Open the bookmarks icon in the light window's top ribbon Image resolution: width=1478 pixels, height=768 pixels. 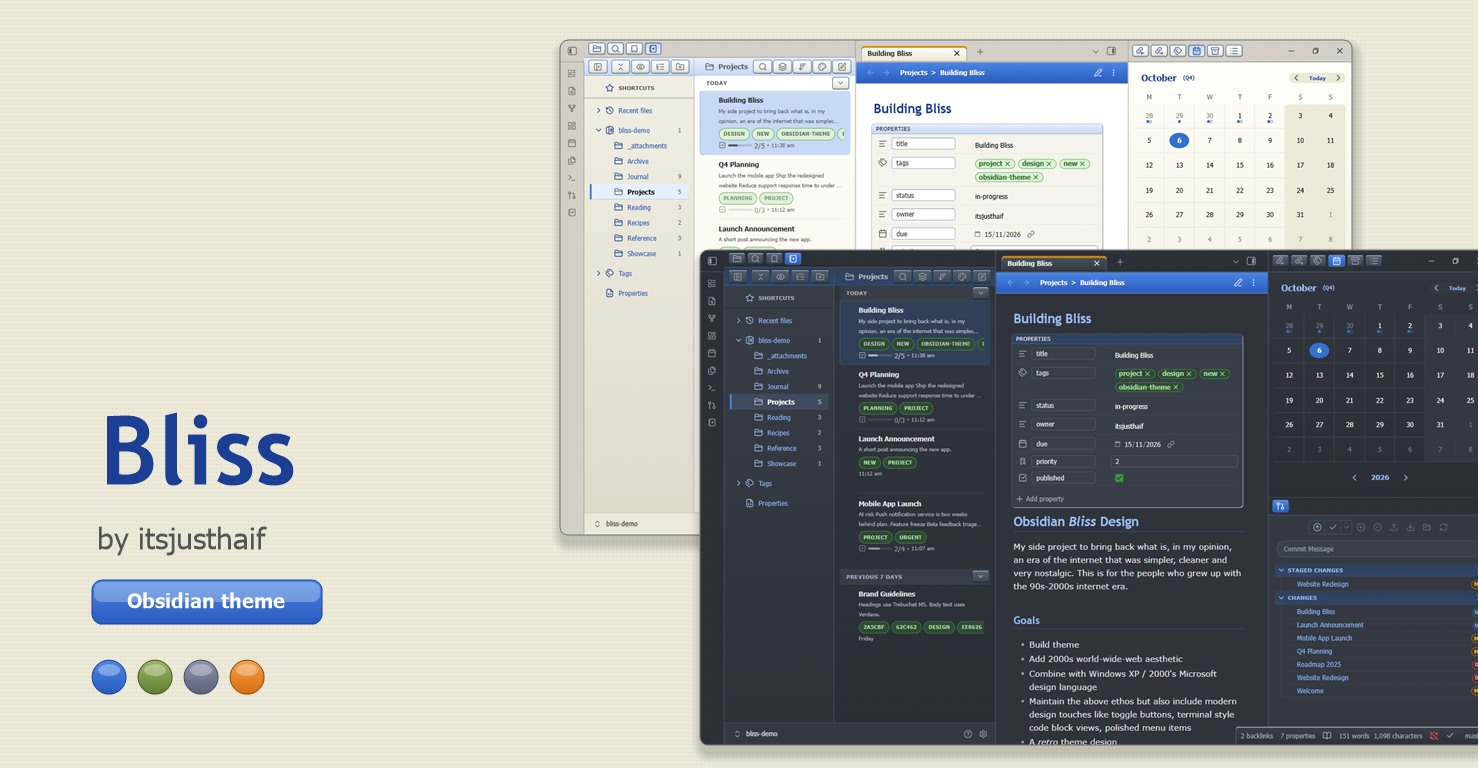[634, 49]
